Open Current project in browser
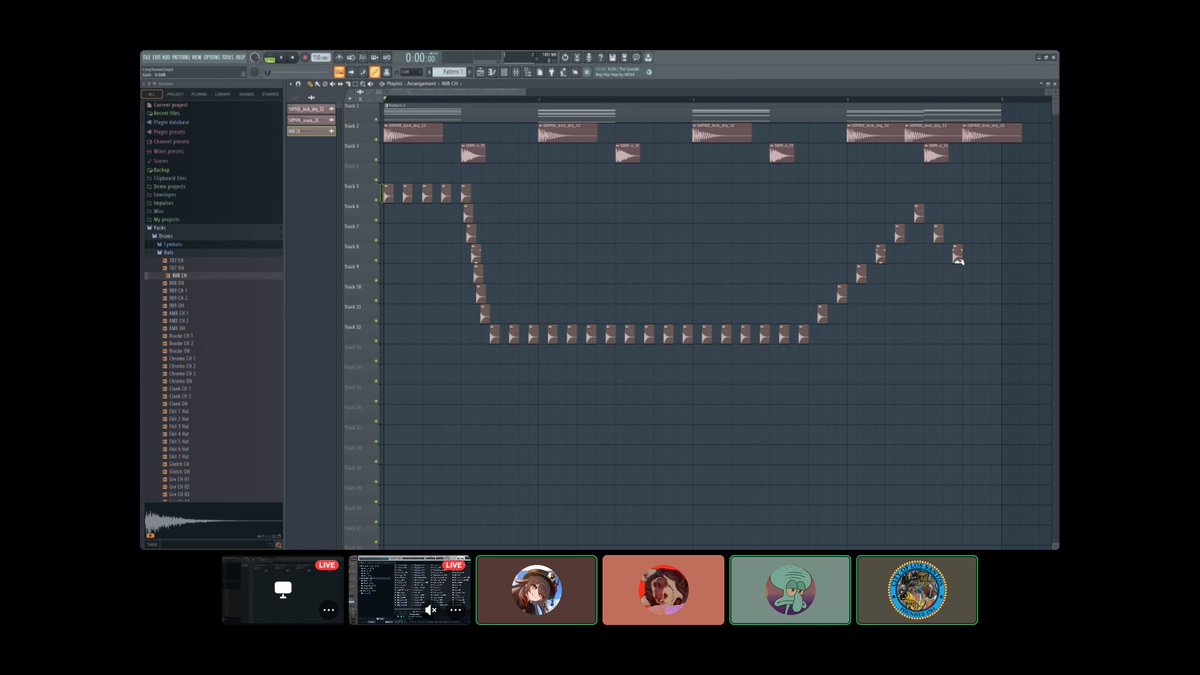 170,105
